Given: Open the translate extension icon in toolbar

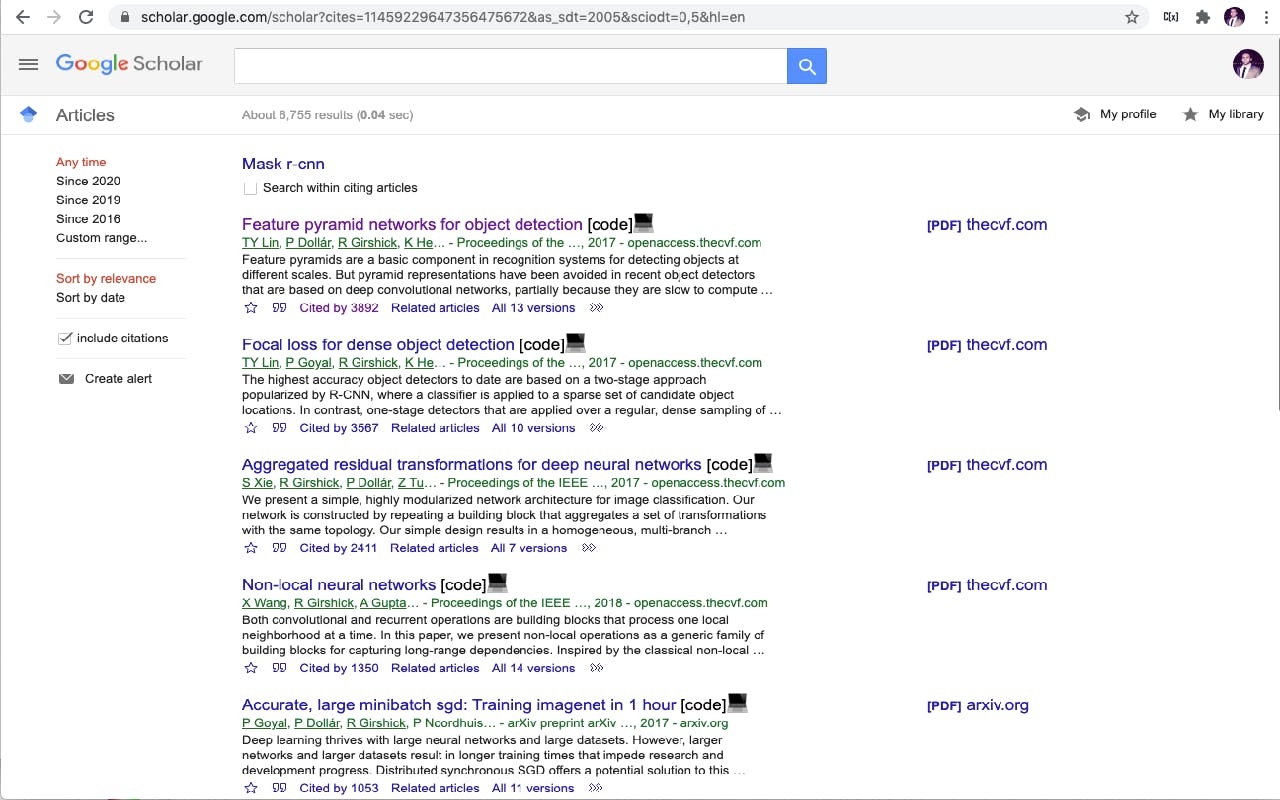Looking at the screenshot, I should coord(1170,17).
